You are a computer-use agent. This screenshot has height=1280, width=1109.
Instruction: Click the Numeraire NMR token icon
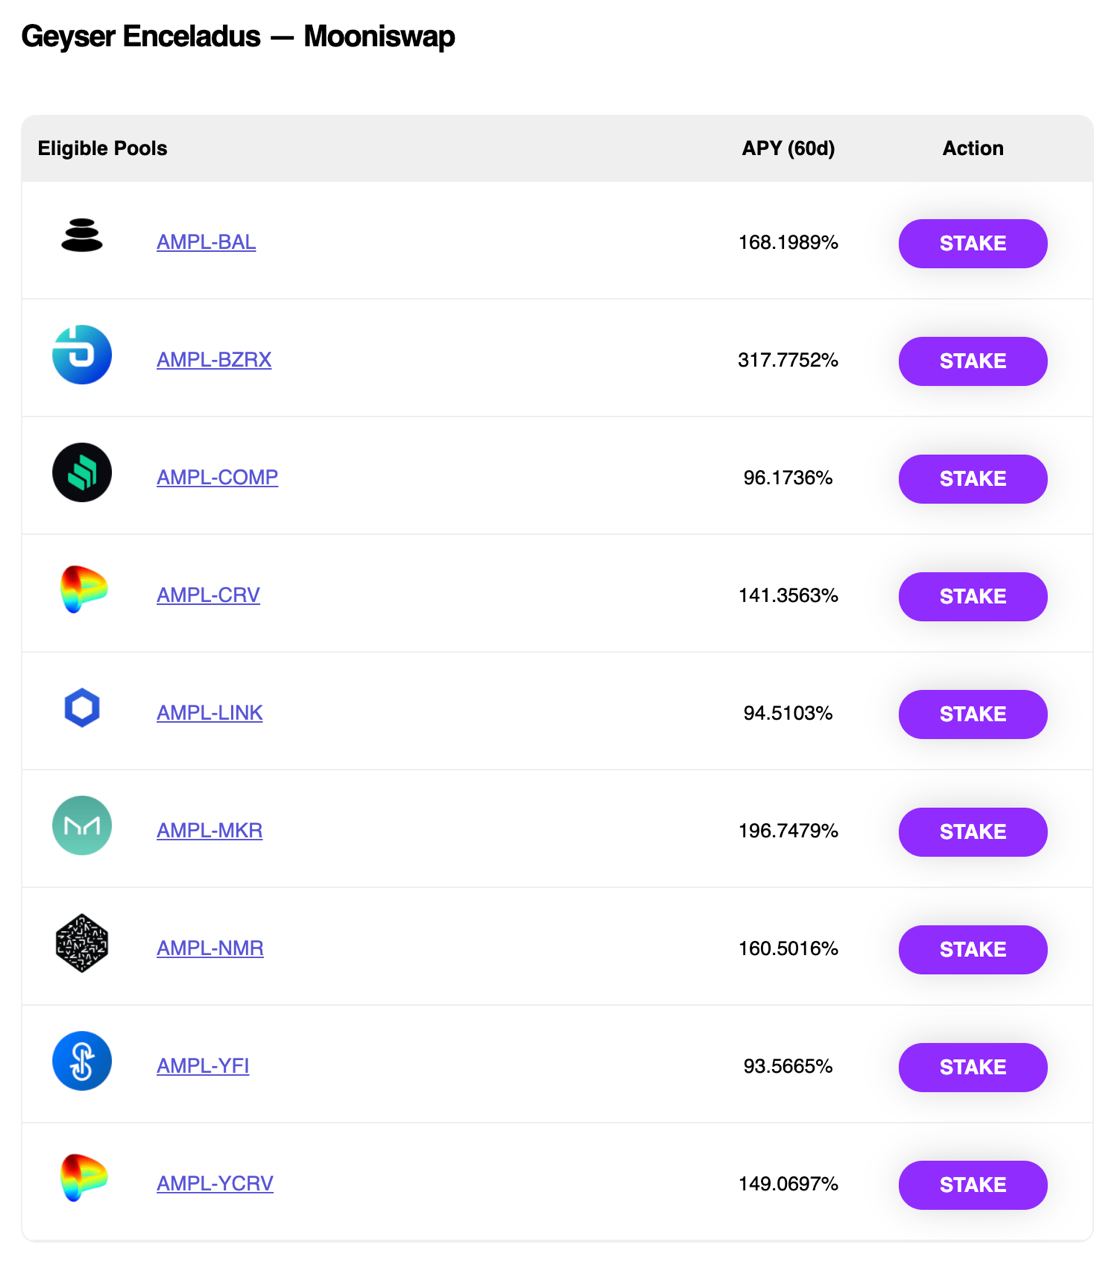point(82,943)
